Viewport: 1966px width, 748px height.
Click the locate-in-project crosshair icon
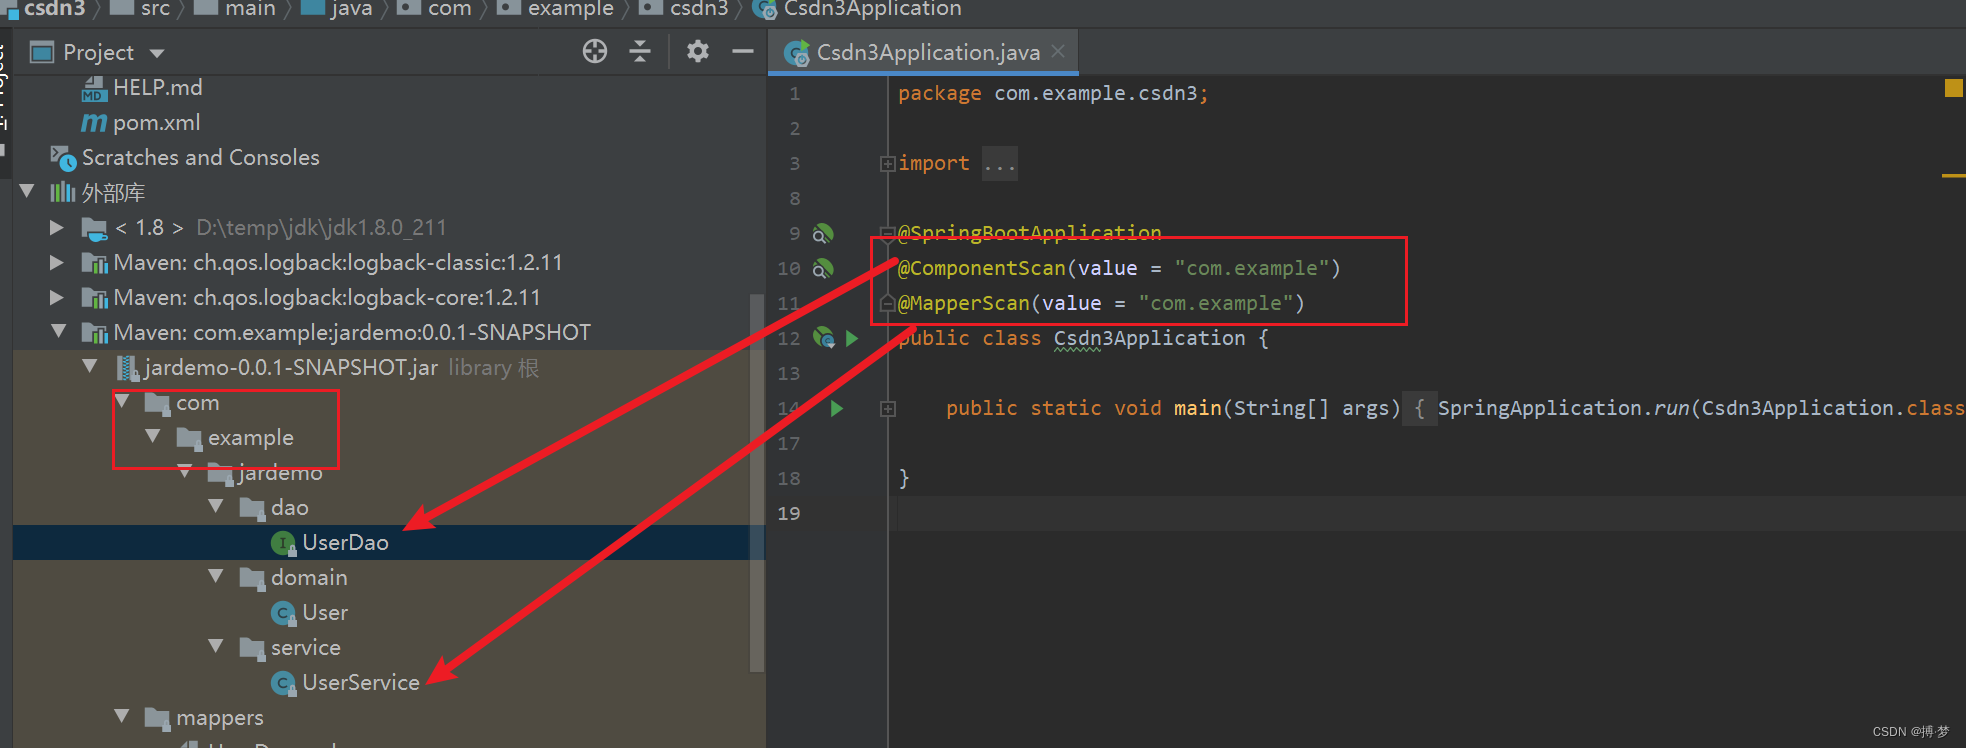(595, 51)
